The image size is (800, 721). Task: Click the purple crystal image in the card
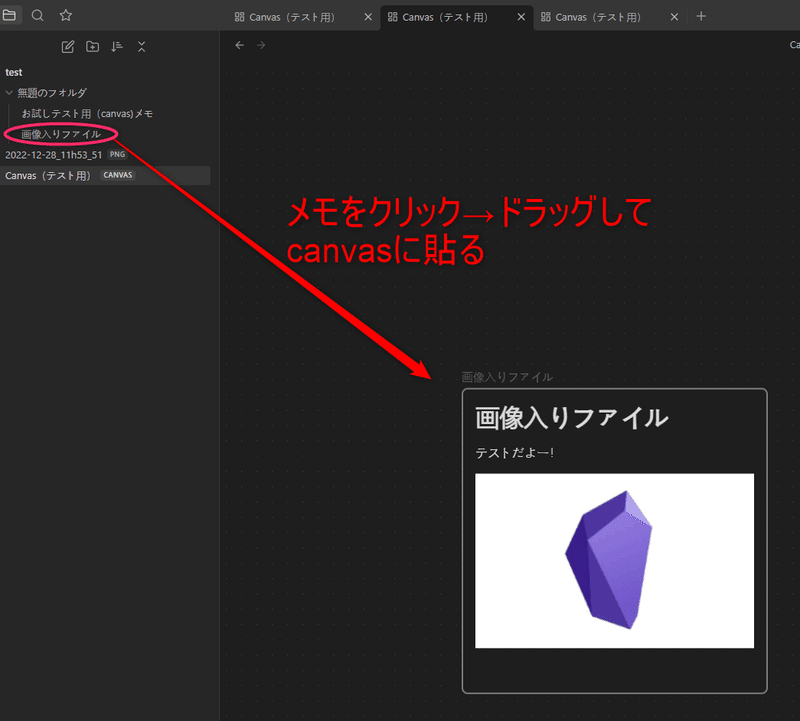pyautogui.click(x=614, y=561)
